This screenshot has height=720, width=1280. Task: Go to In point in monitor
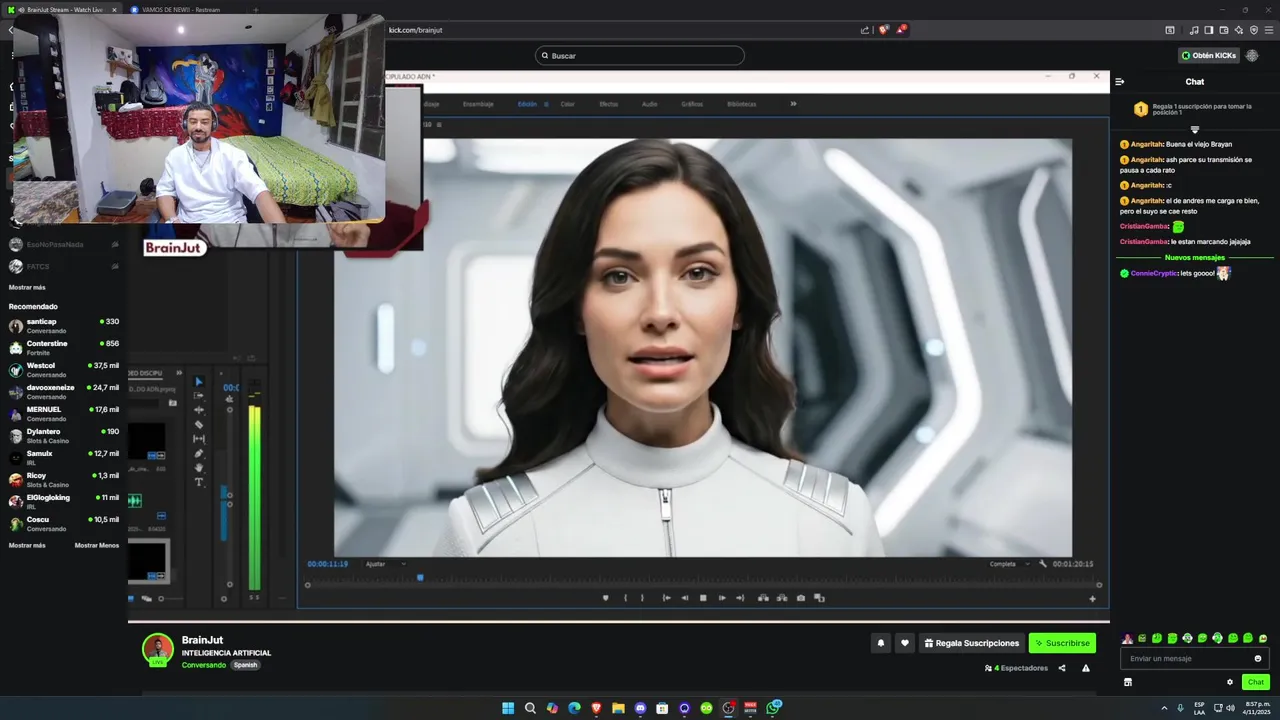coord(667,598)
